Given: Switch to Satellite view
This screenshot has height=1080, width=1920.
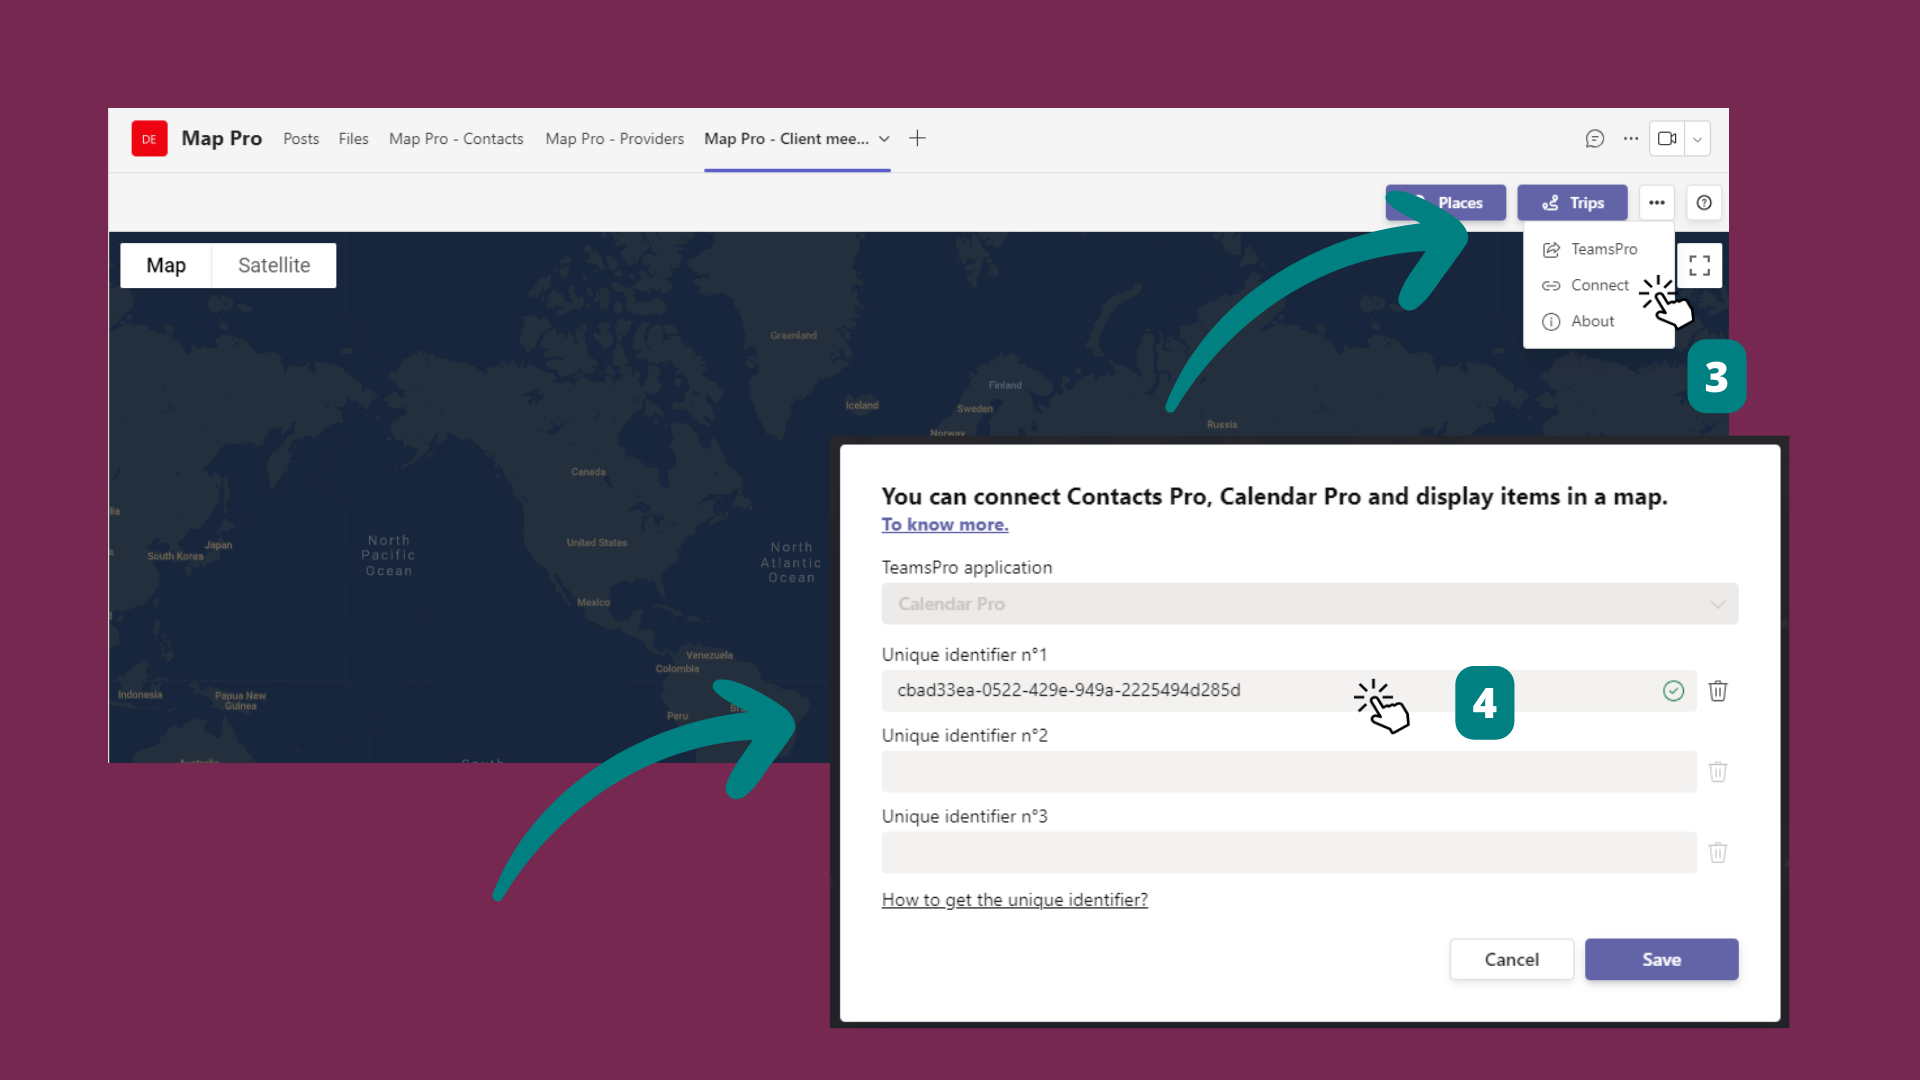Looking at the screenshot, I should (274, 266).
